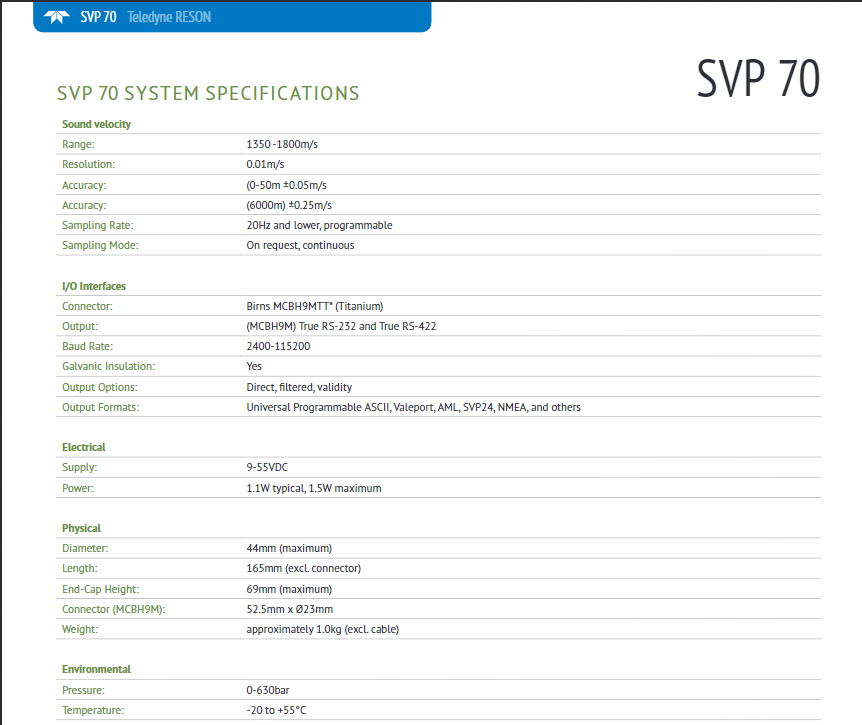Click the '(6000m) ±0.25m/s' accuracy value
The height and width of the screenshot is (725, 862).
pos(289,205)
